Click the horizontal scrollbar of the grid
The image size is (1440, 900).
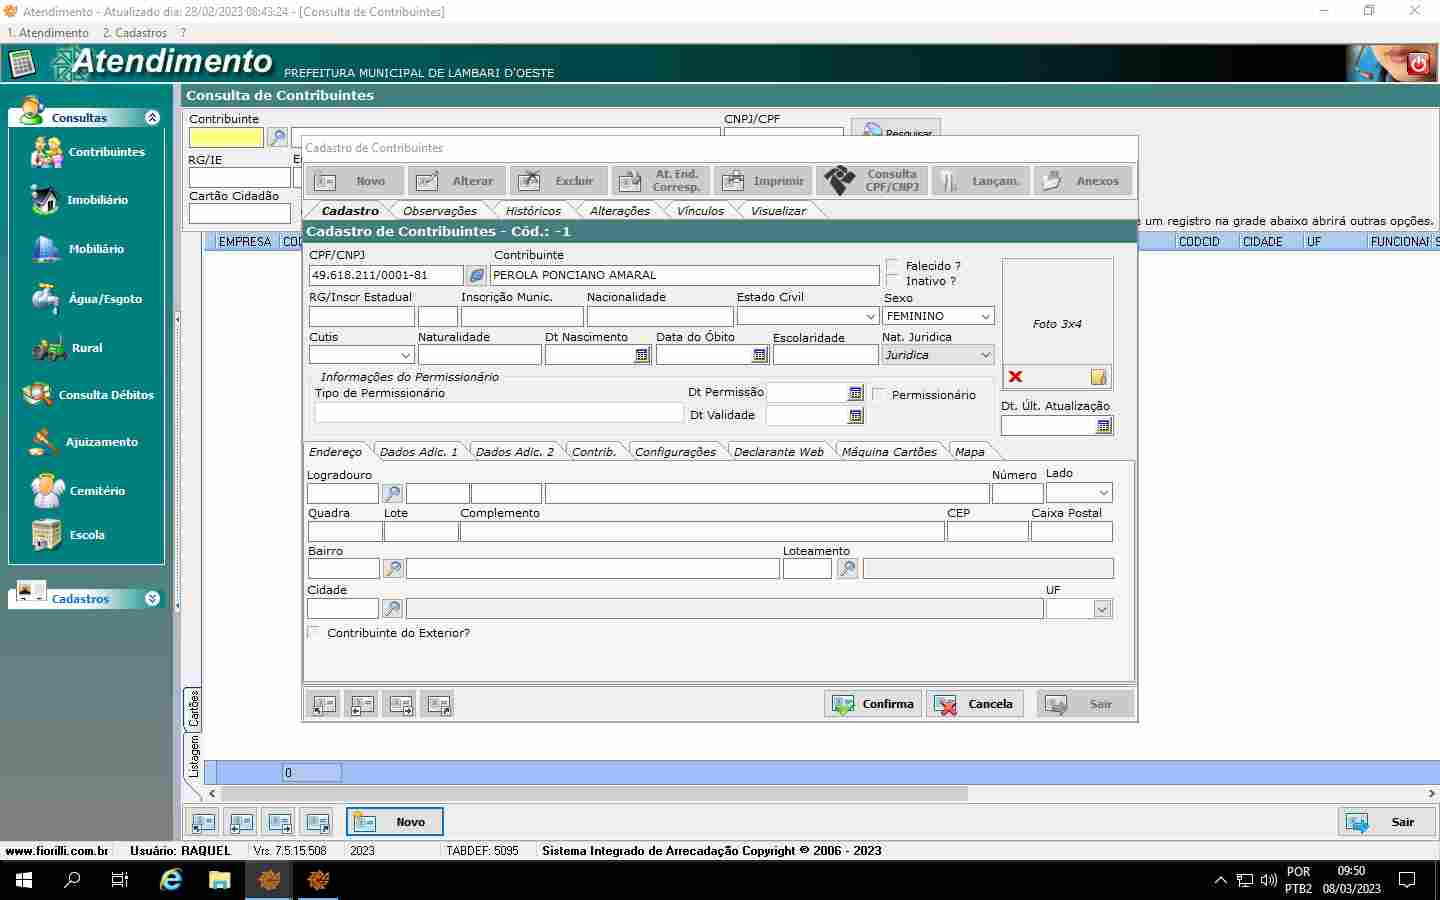coord(595,794)
